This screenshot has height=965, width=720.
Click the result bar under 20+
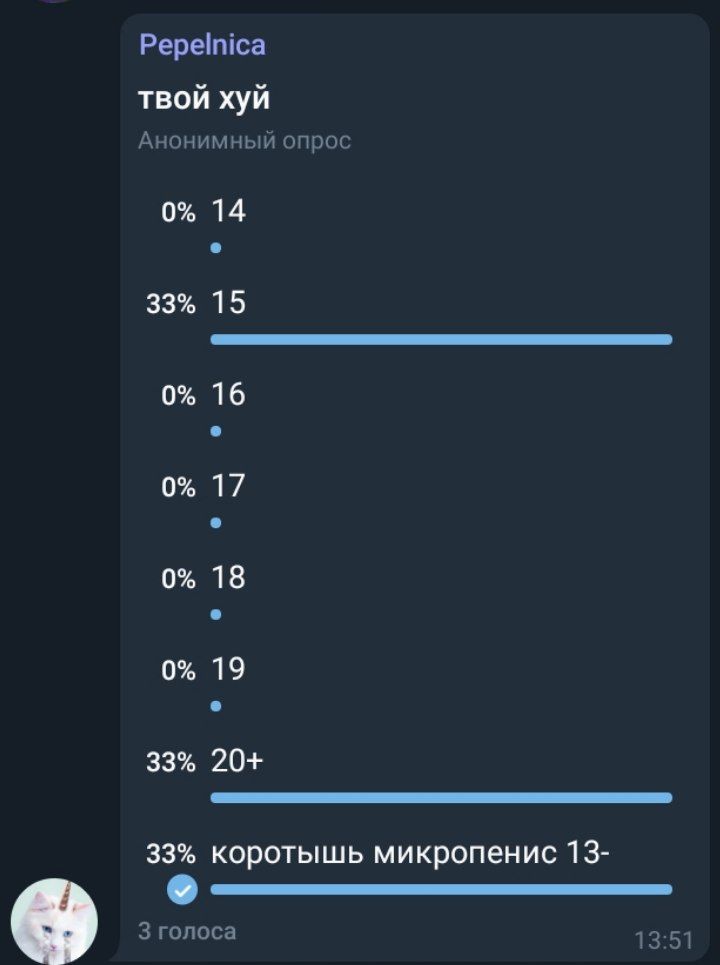coord(441,798)
